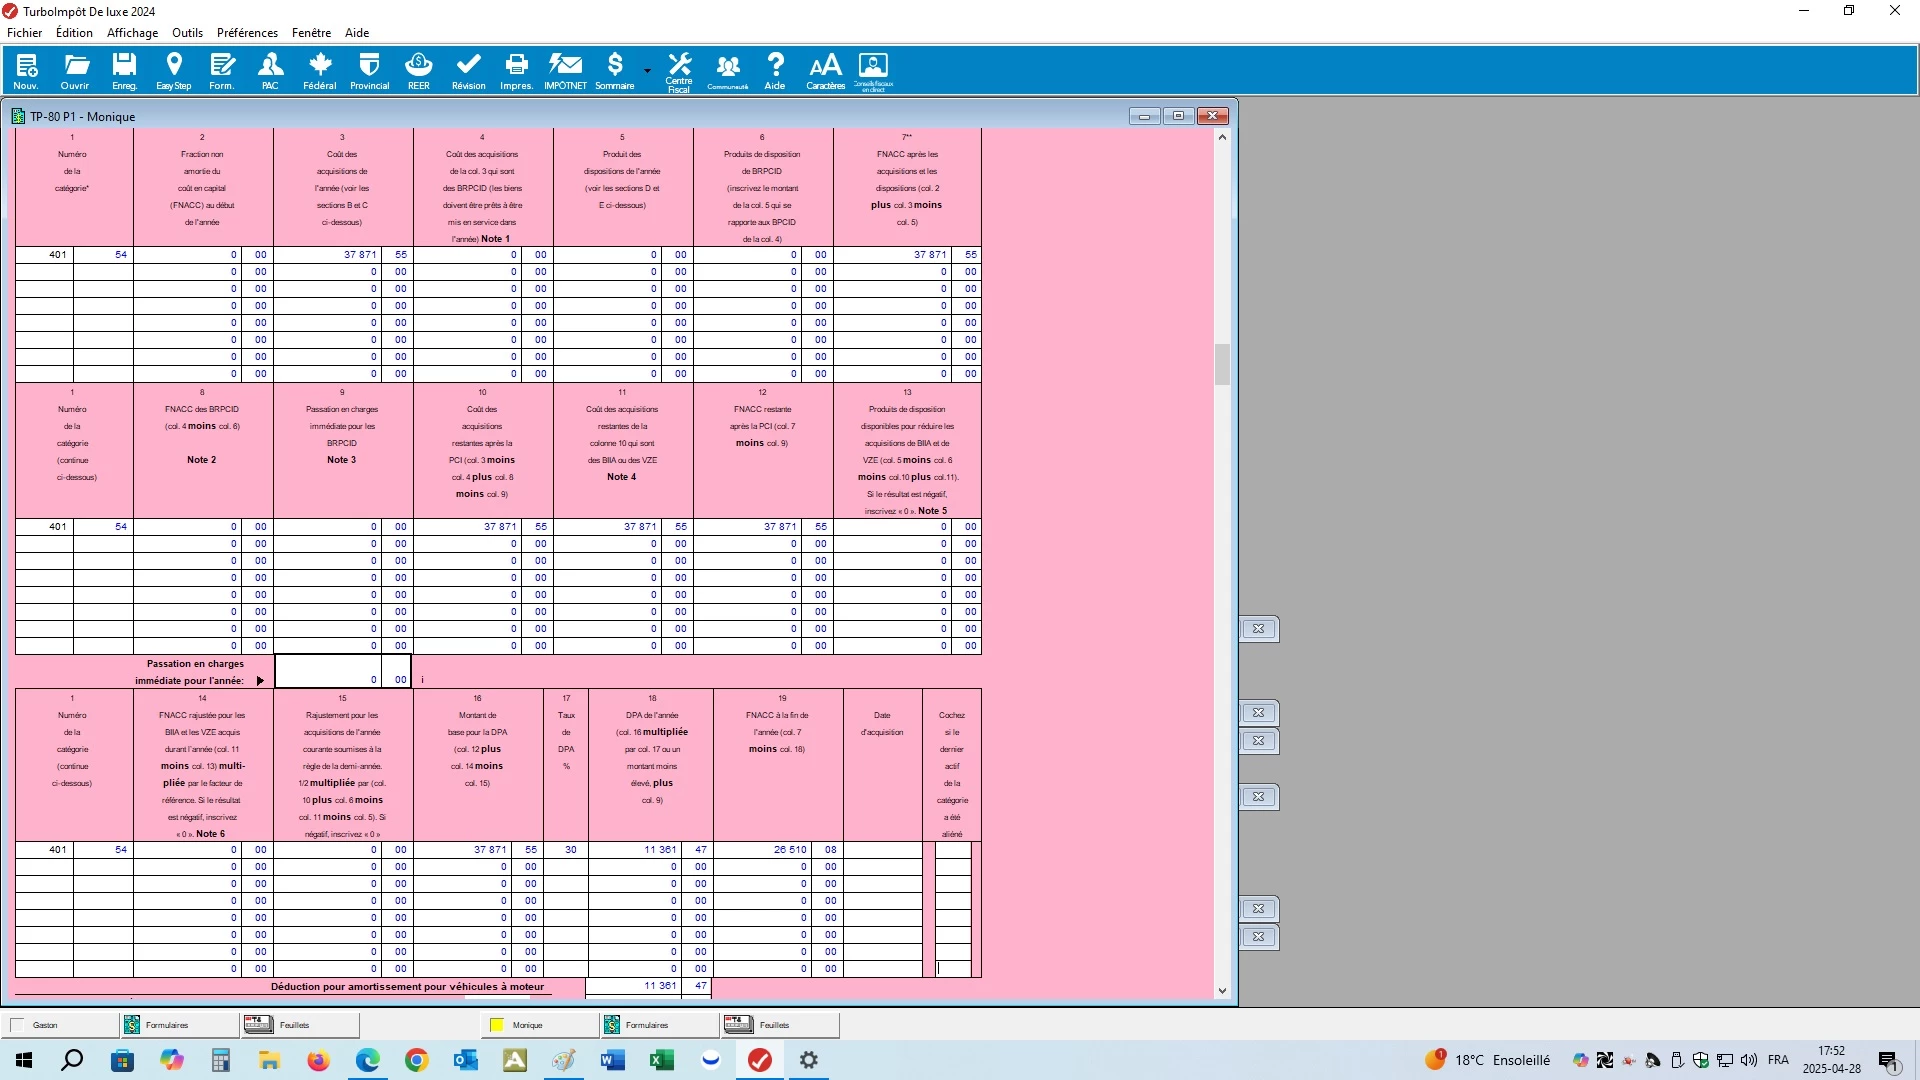Switch to Monique's Formulaires tab
The image size is (1920, 1080).
[x=647, y=1025]
